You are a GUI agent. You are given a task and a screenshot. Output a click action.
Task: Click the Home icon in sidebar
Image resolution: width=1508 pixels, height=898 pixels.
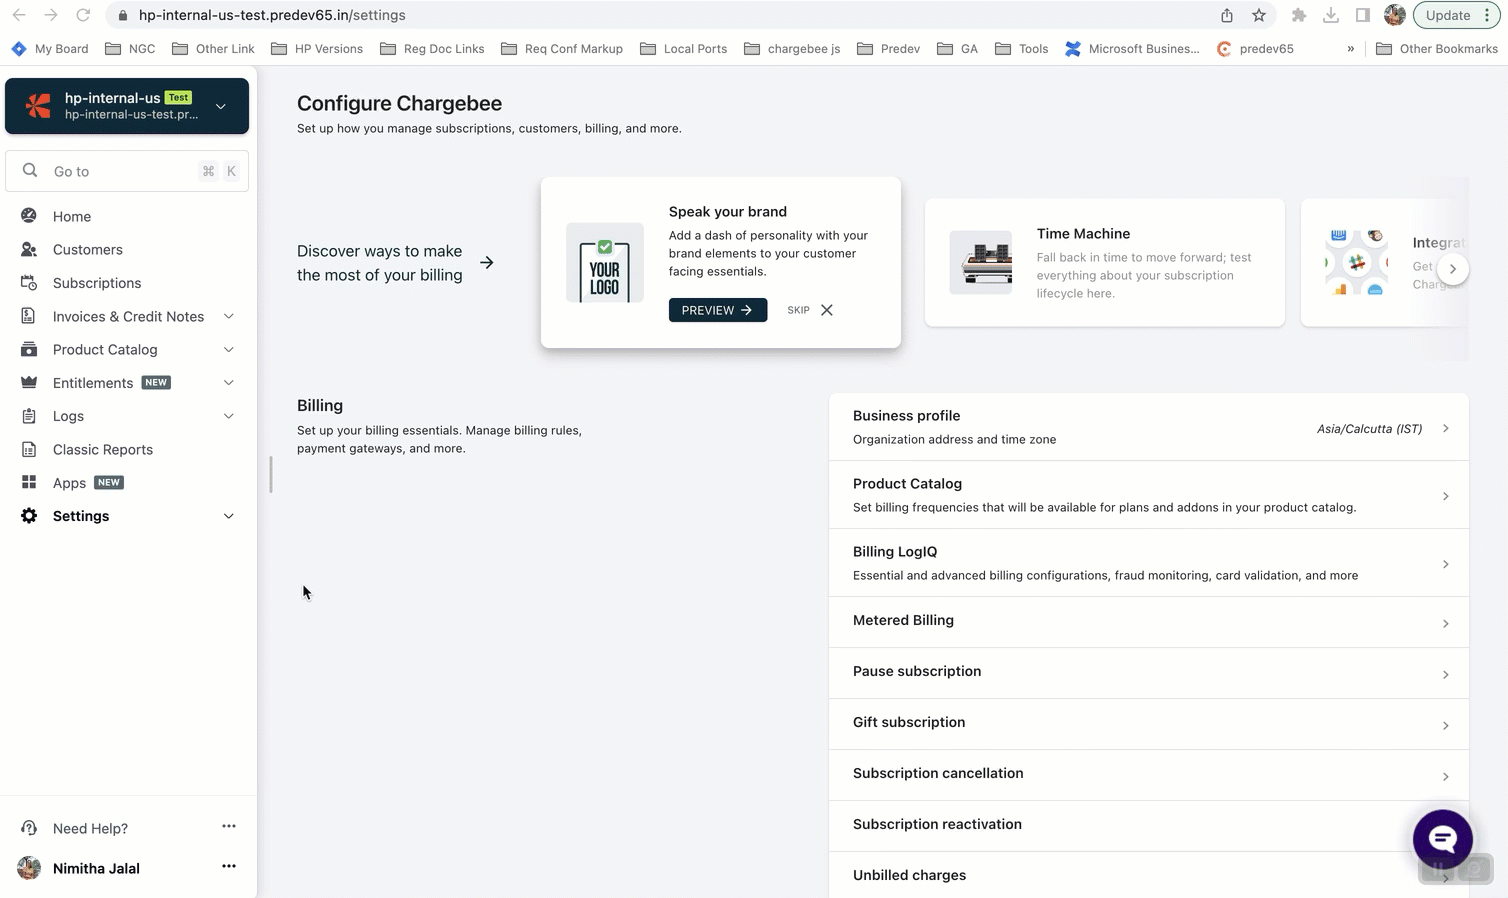(29, 216)
